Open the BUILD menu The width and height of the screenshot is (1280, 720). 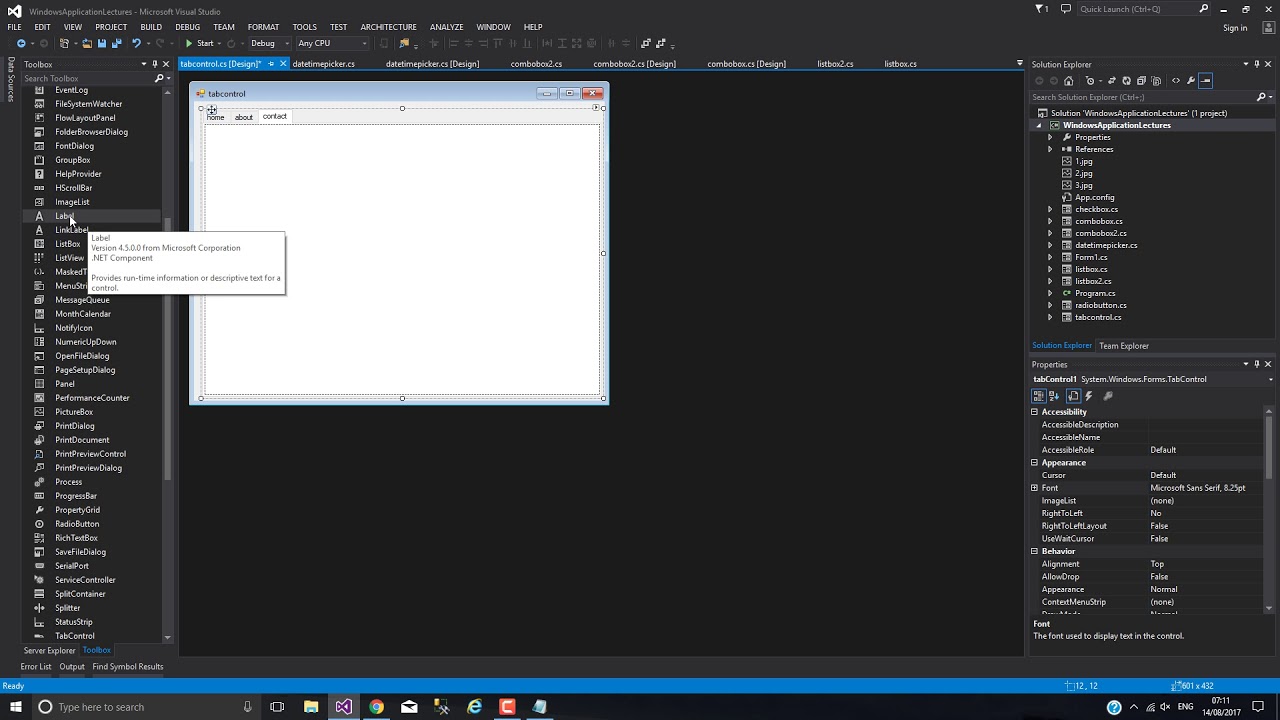(151, 27)
